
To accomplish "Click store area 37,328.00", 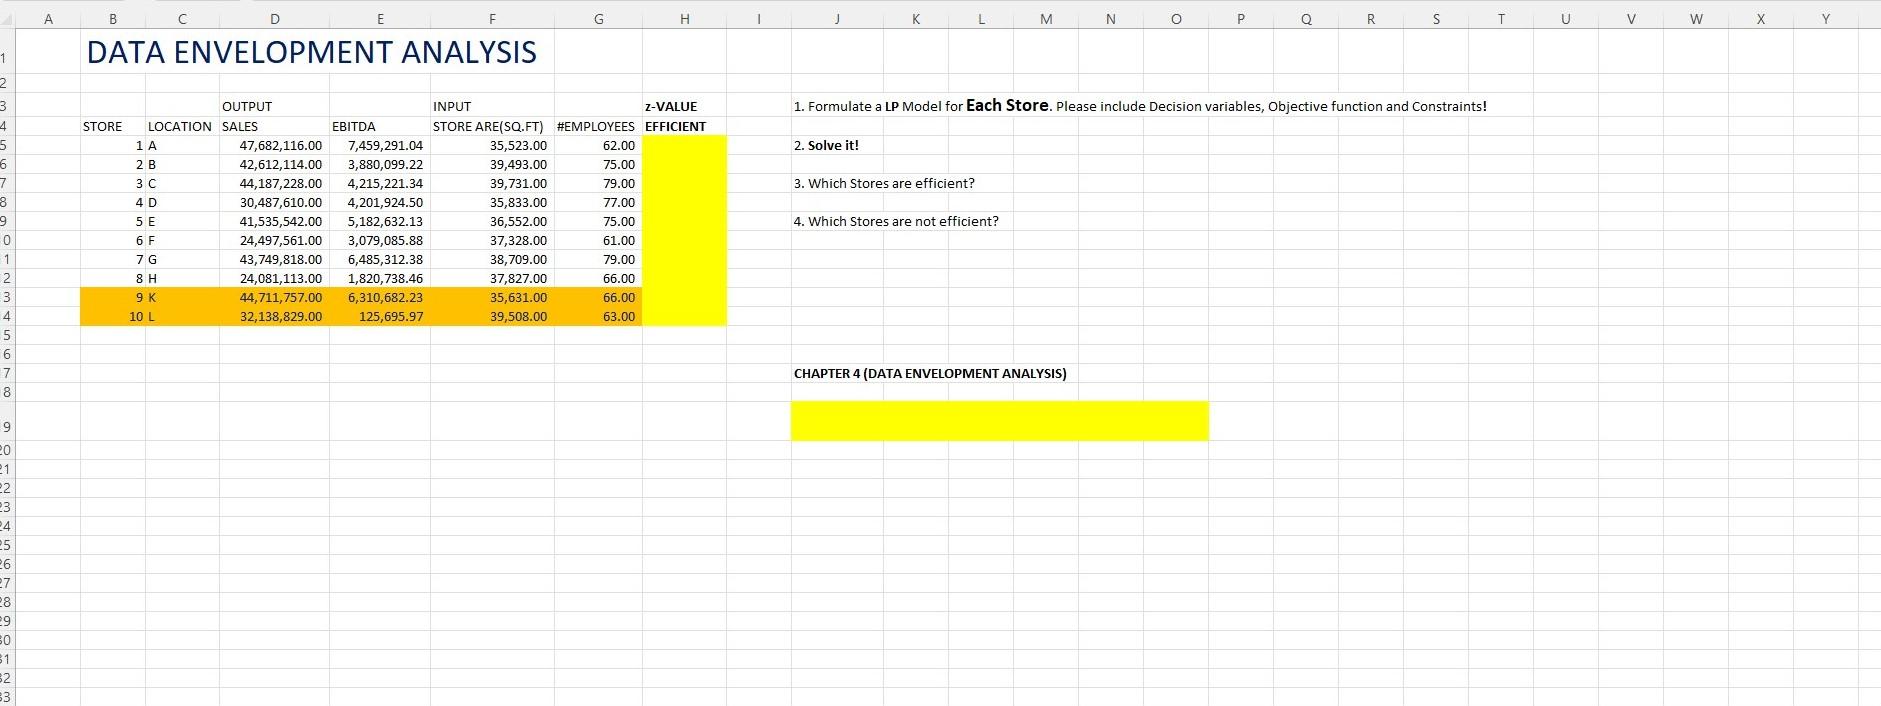I will pyautogui.click(x=518, y=240).
